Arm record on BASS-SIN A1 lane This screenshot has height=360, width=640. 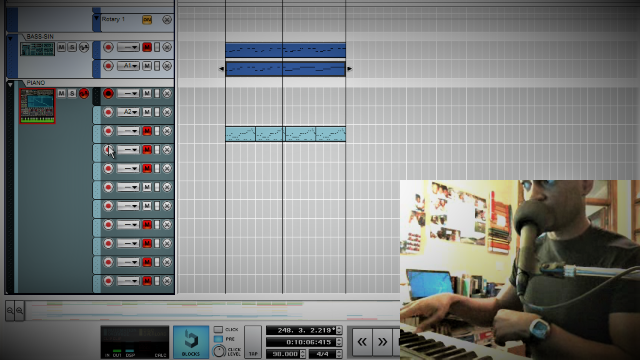tap(108, 66)
